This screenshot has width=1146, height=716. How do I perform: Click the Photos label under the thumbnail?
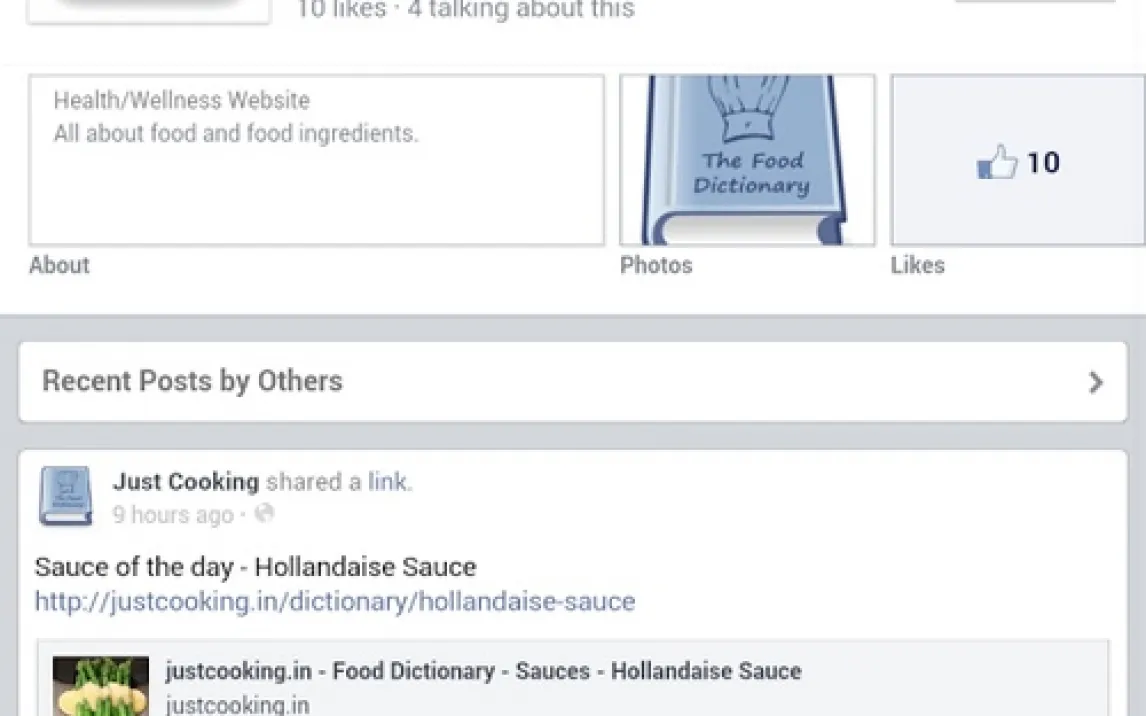(x=656, y=265)
